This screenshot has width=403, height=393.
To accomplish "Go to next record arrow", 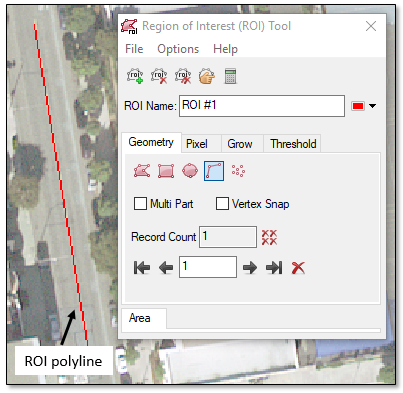I will tap(250, 267).
